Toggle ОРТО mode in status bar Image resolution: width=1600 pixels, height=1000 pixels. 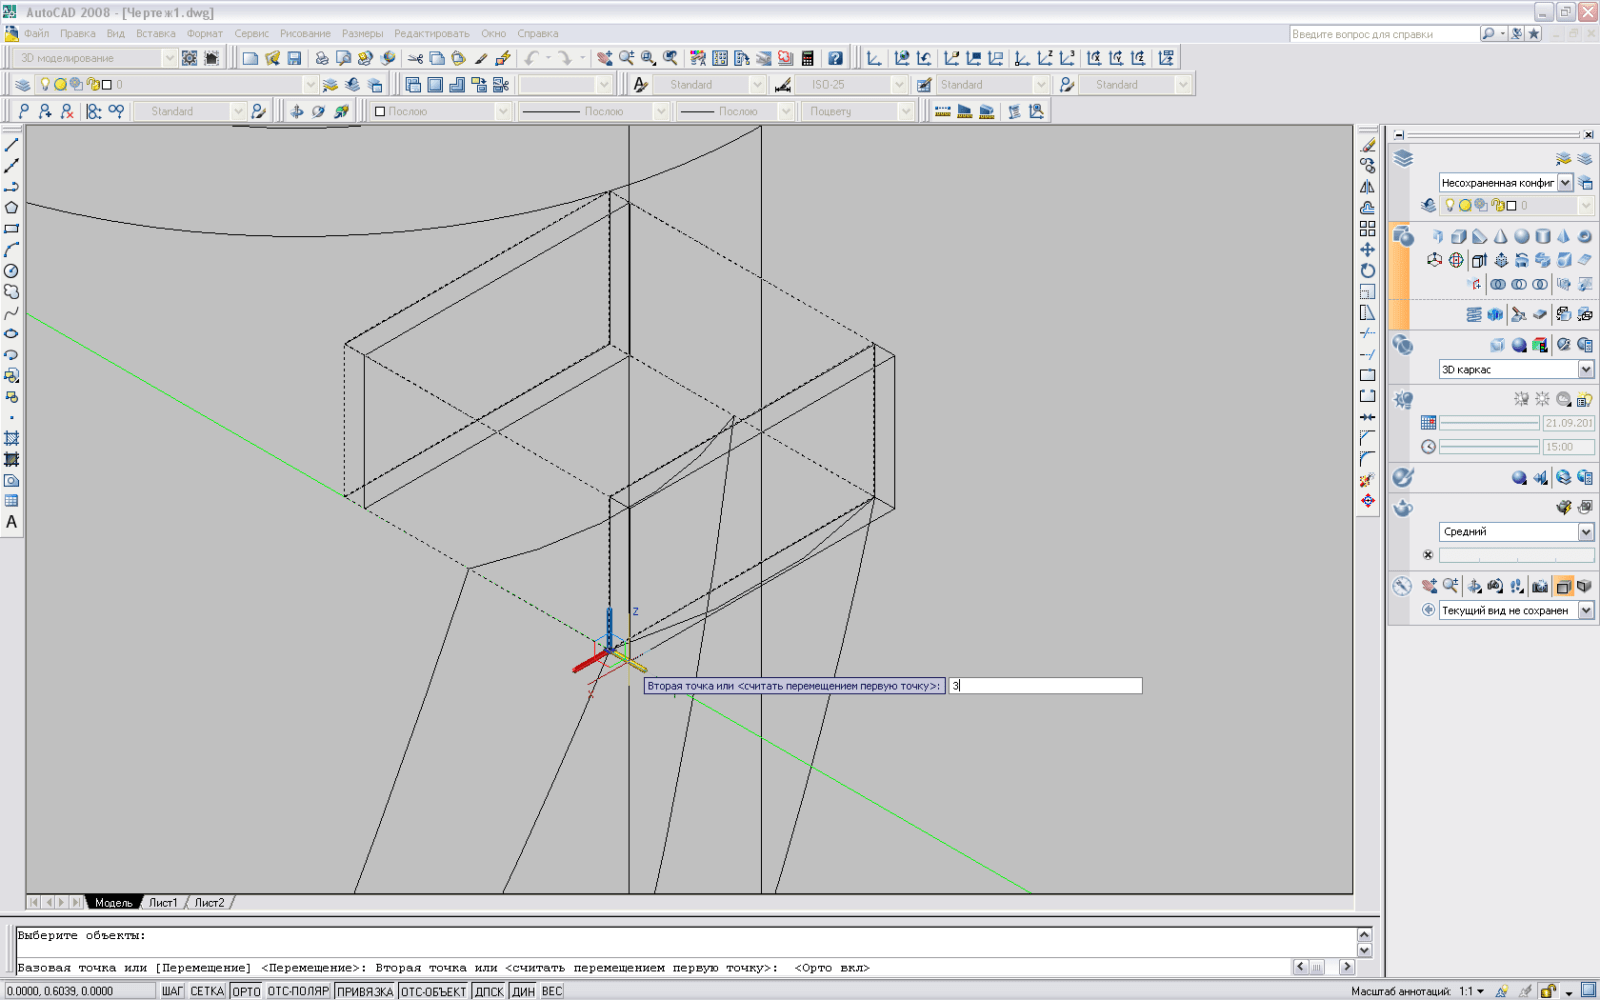tap(246, 991)
